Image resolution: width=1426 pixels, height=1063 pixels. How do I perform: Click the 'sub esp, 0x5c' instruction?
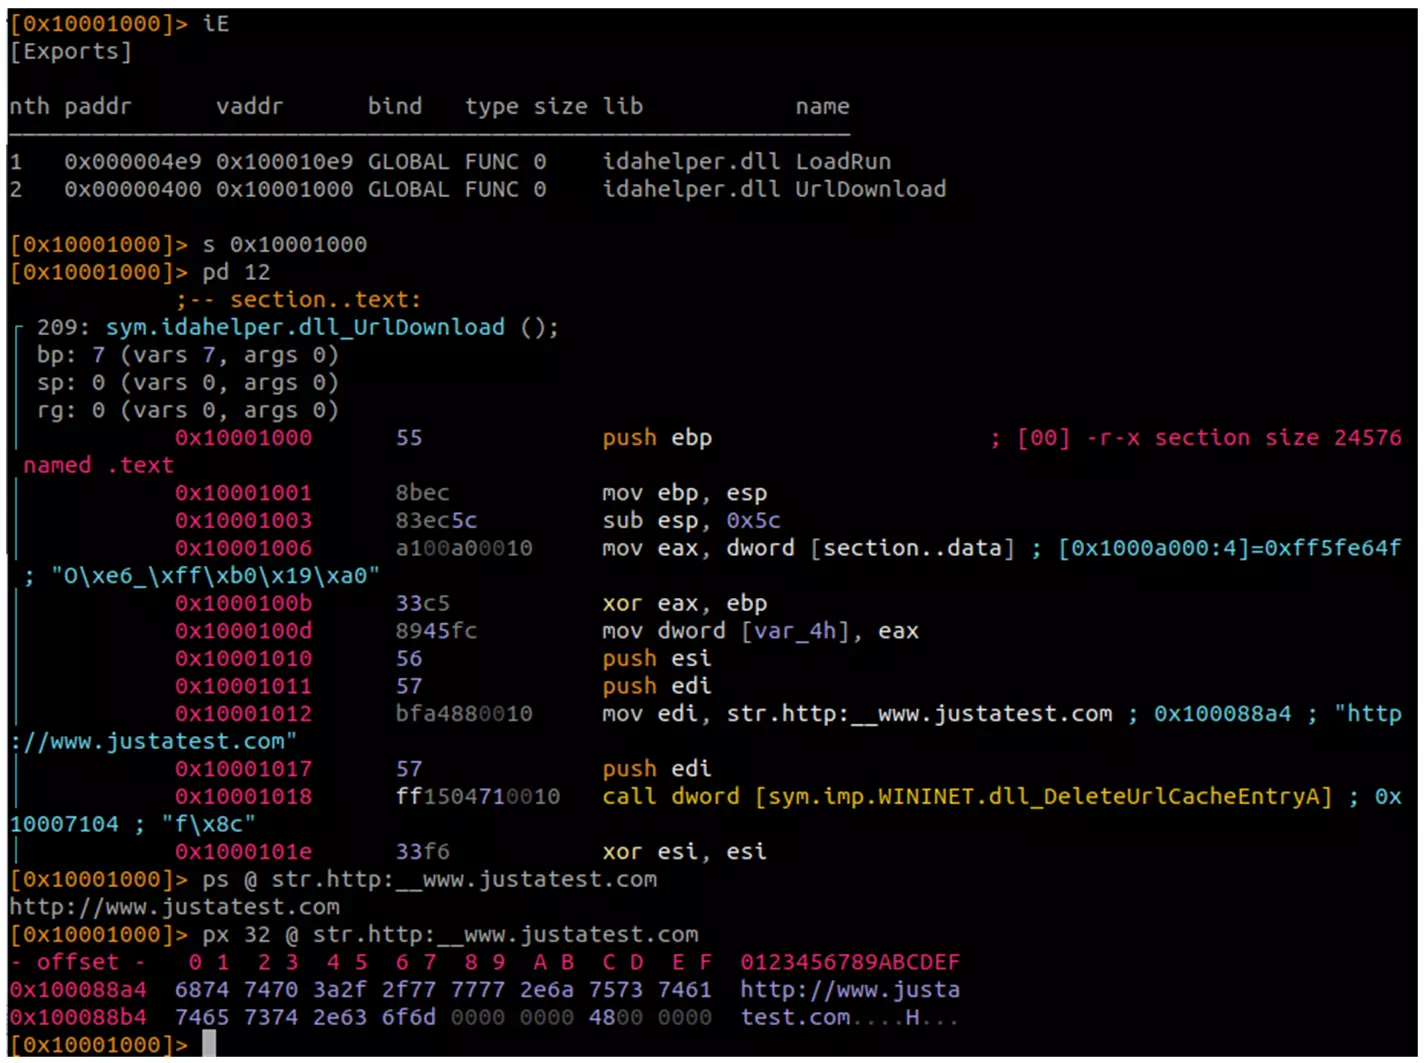[691, 521]
